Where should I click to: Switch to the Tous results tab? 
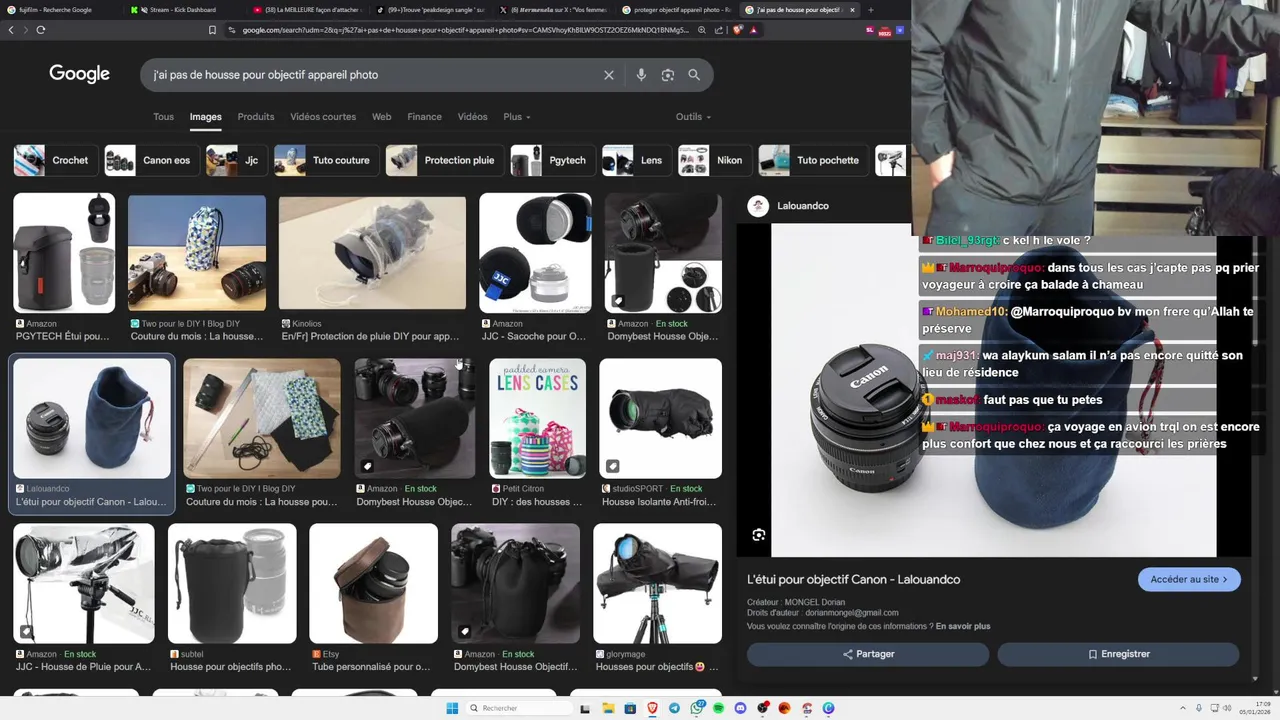[x=163, y=117]
